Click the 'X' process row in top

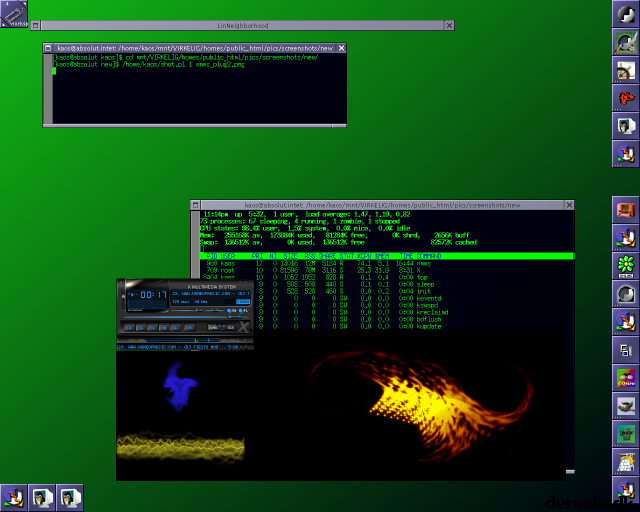[x=387, y=270]
